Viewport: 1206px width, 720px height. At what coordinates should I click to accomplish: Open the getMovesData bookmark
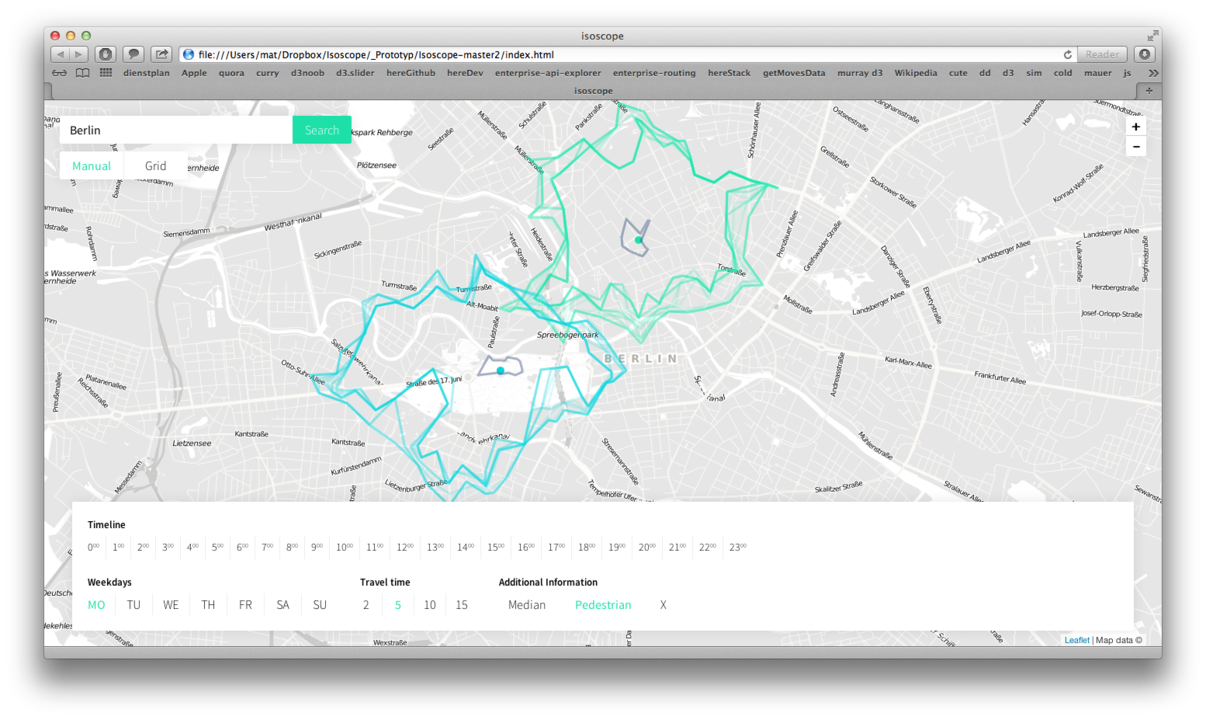[794, 73]
